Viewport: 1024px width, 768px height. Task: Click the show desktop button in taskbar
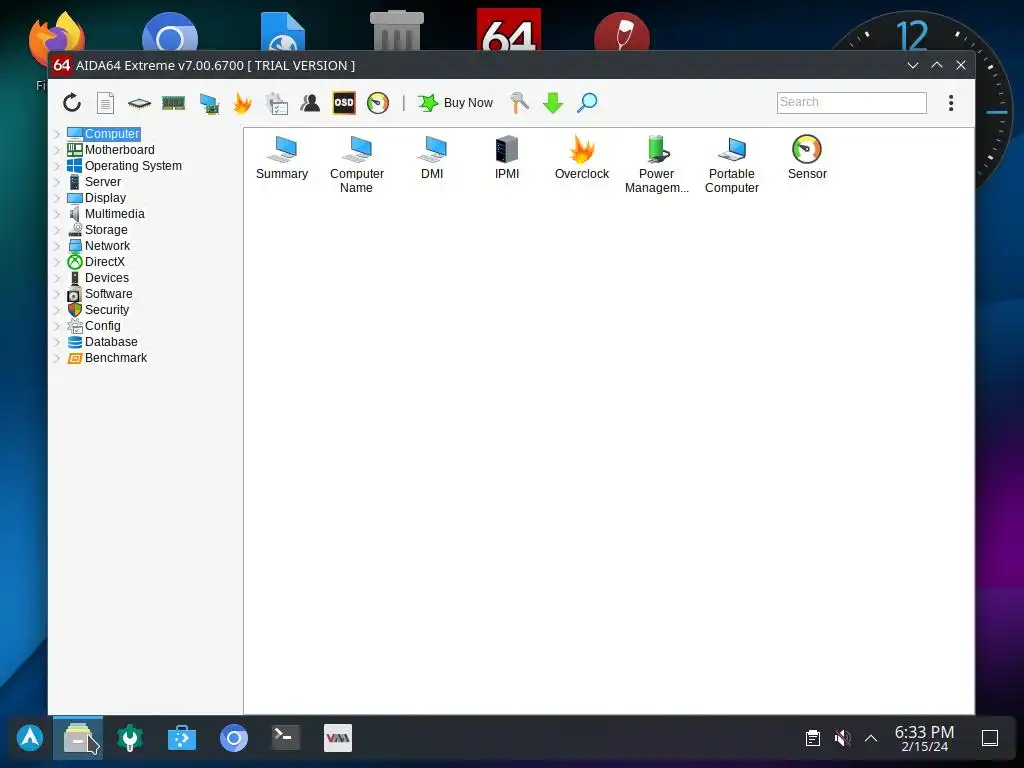pyautogui.click(x=990, y=739)
